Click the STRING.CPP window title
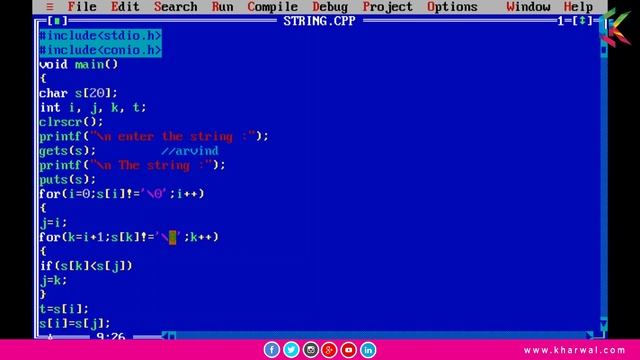The width and height of the screenshot is (640, 360). coord(319,21)
